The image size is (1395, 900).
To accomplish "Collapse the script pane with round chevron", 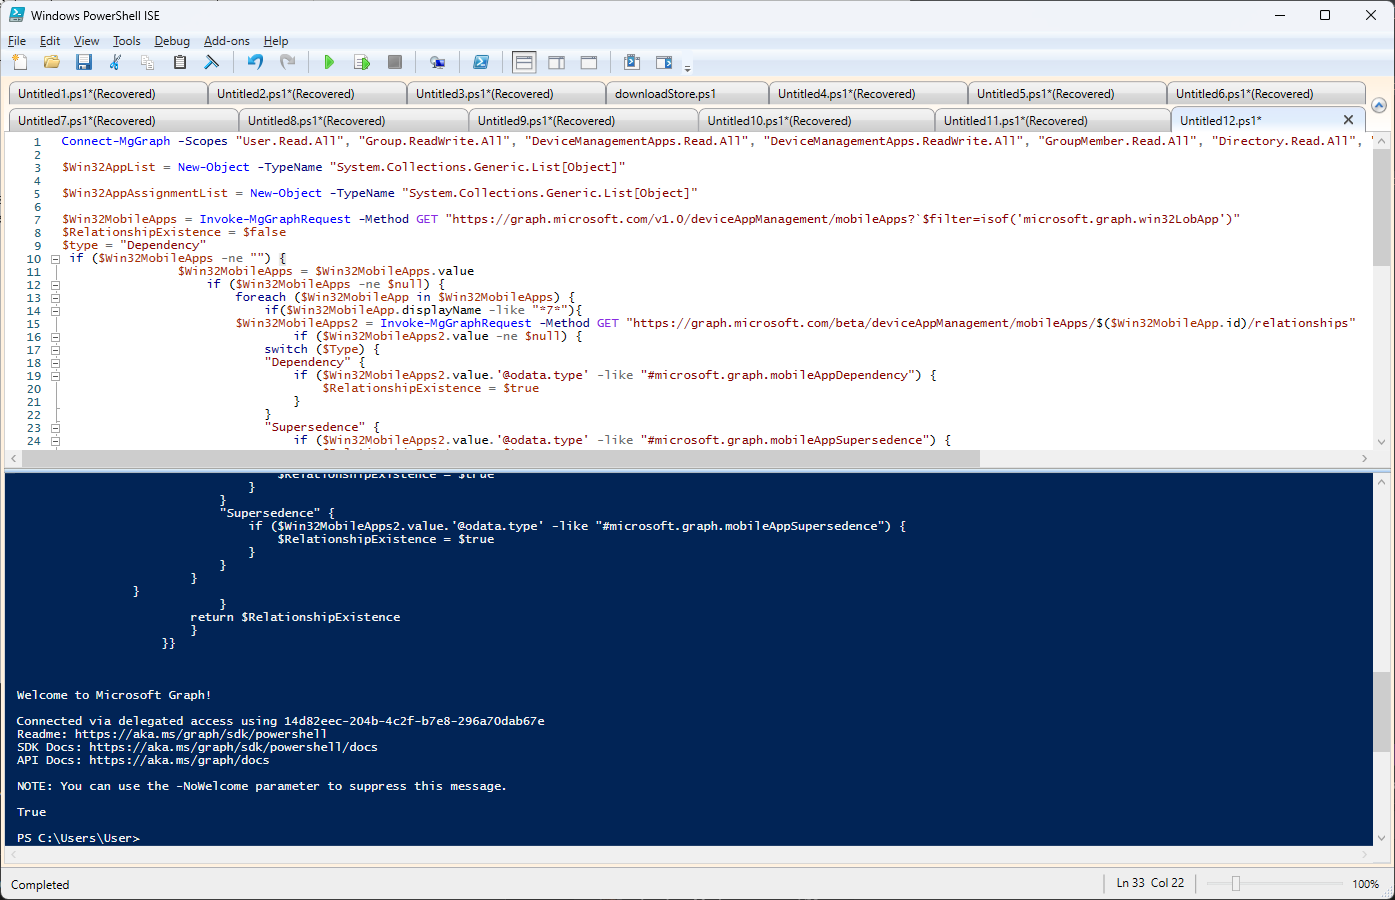I will (1379, 105).
